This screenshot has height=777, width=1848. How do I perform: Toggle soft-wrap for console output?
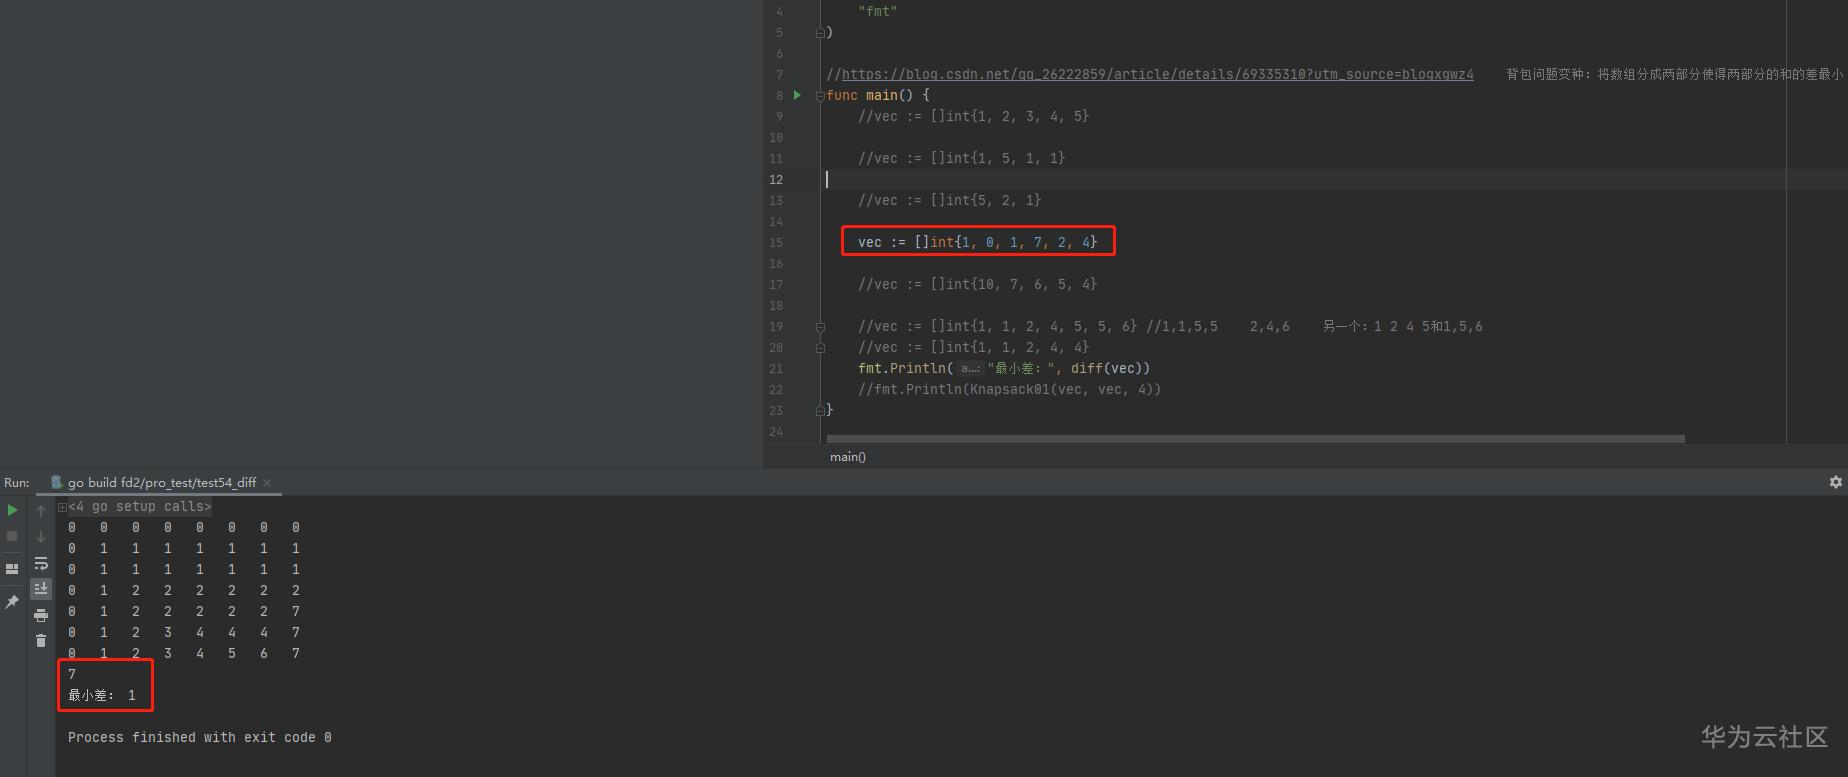pyautogui.click(x=41, y=563)
